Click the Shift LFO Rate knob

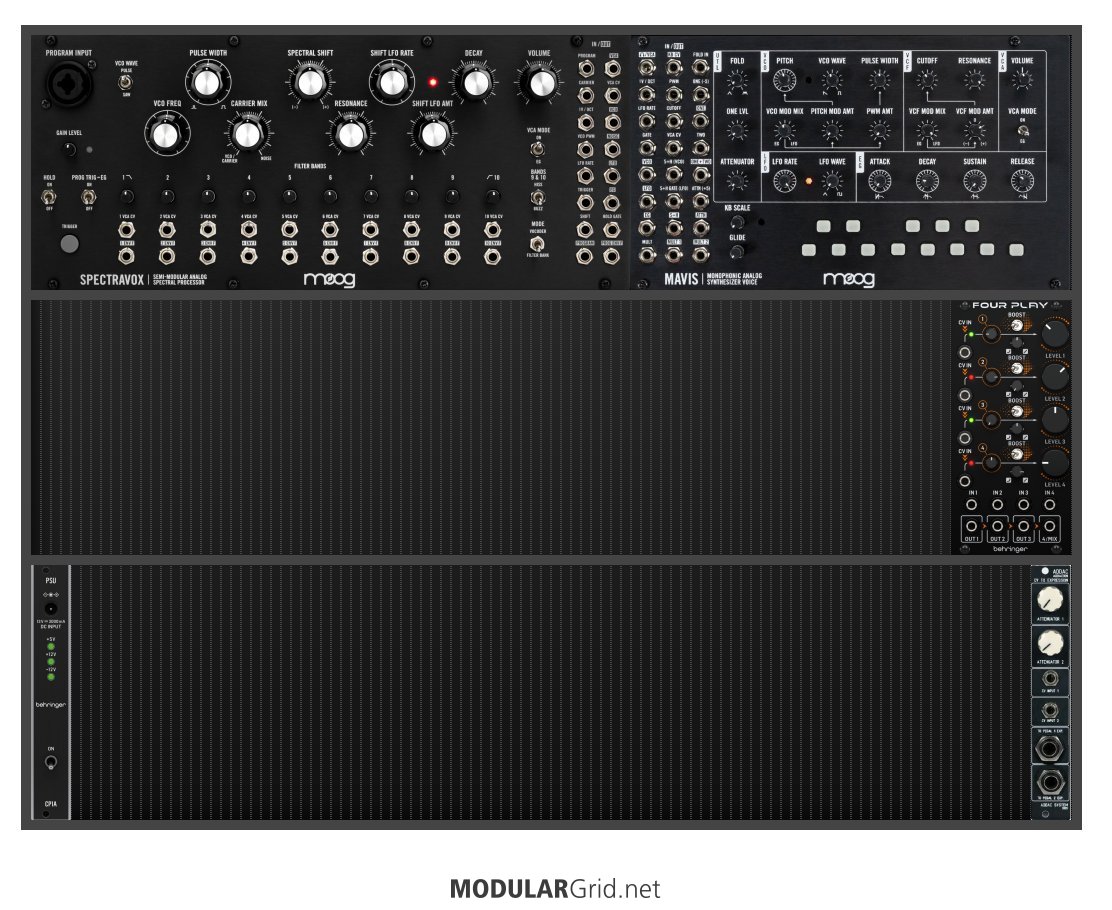[391, 83]
